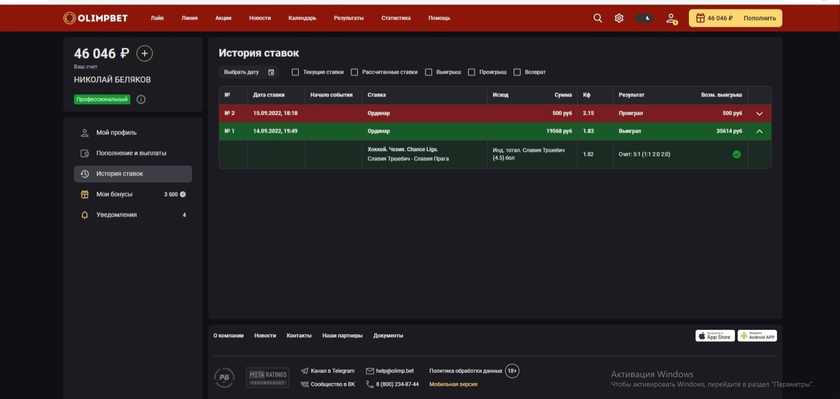Toggle the dark mode theme switch

click(x=644, y=18)
